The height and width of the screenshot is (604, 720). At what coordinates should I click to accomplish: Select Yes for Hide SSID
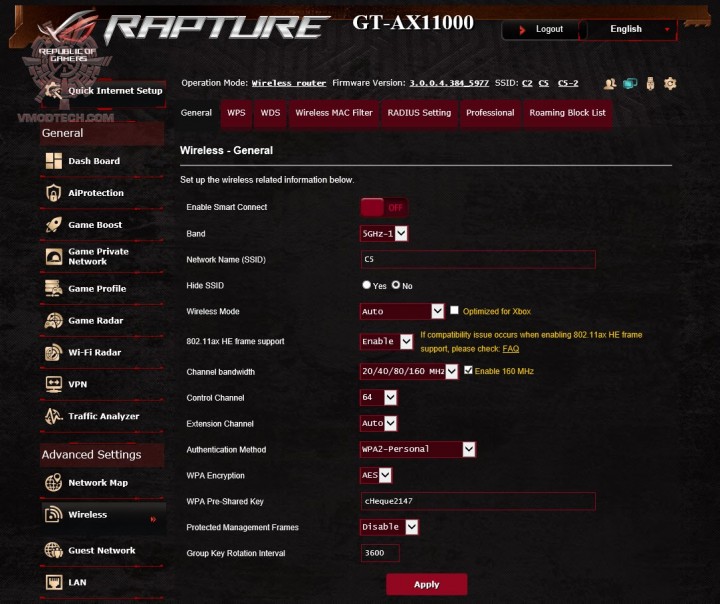tap(366, 285)
